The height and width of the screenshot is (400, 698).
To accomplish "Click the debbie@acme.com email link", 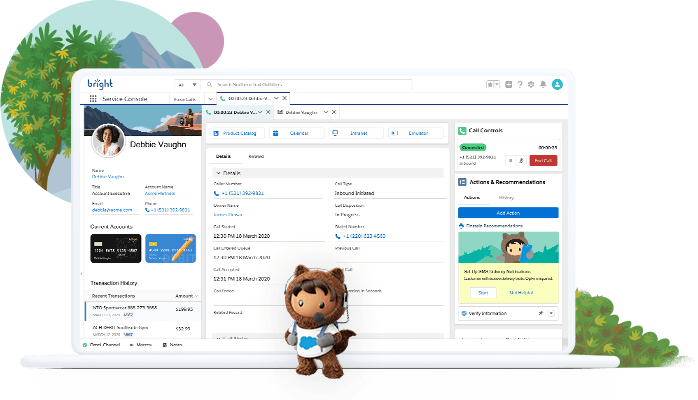I will tap(112, 210).
